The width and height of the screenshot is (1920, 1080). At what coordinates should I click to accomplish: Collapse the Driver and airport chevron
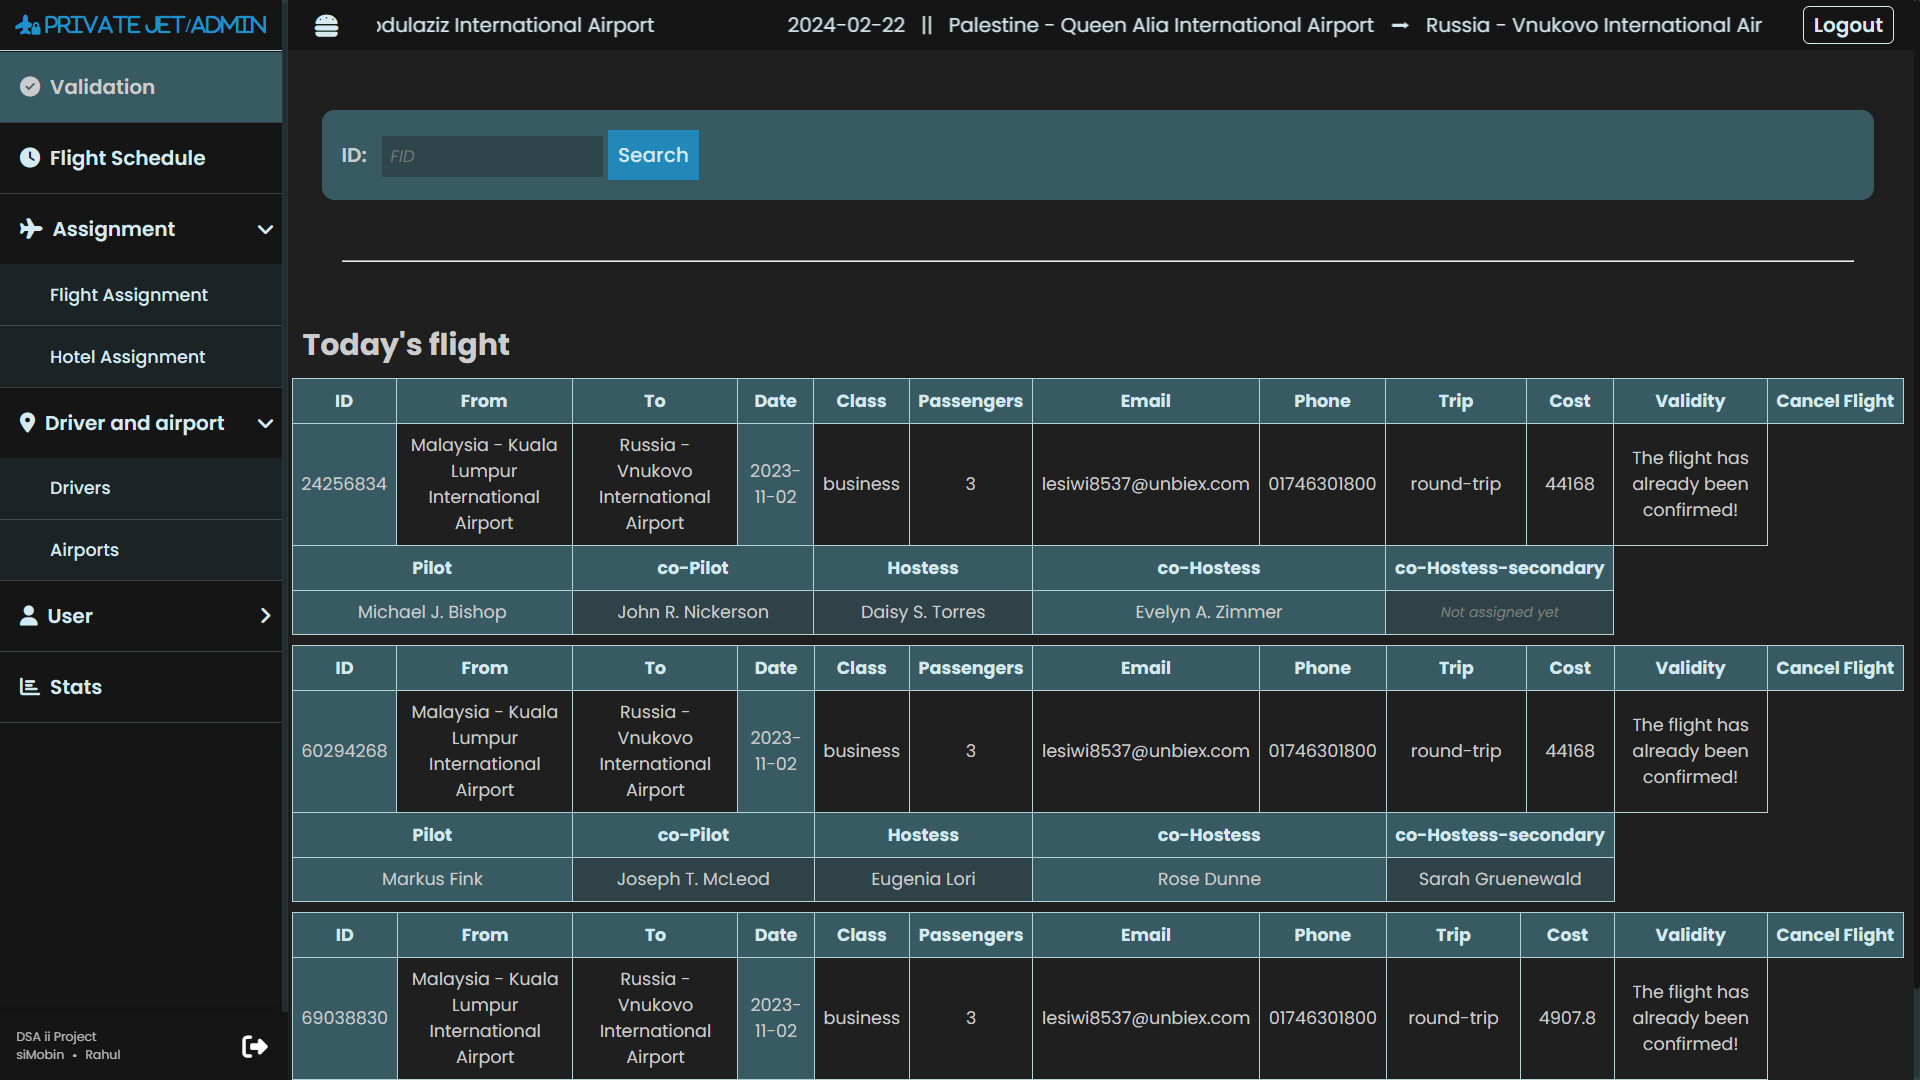265,423
